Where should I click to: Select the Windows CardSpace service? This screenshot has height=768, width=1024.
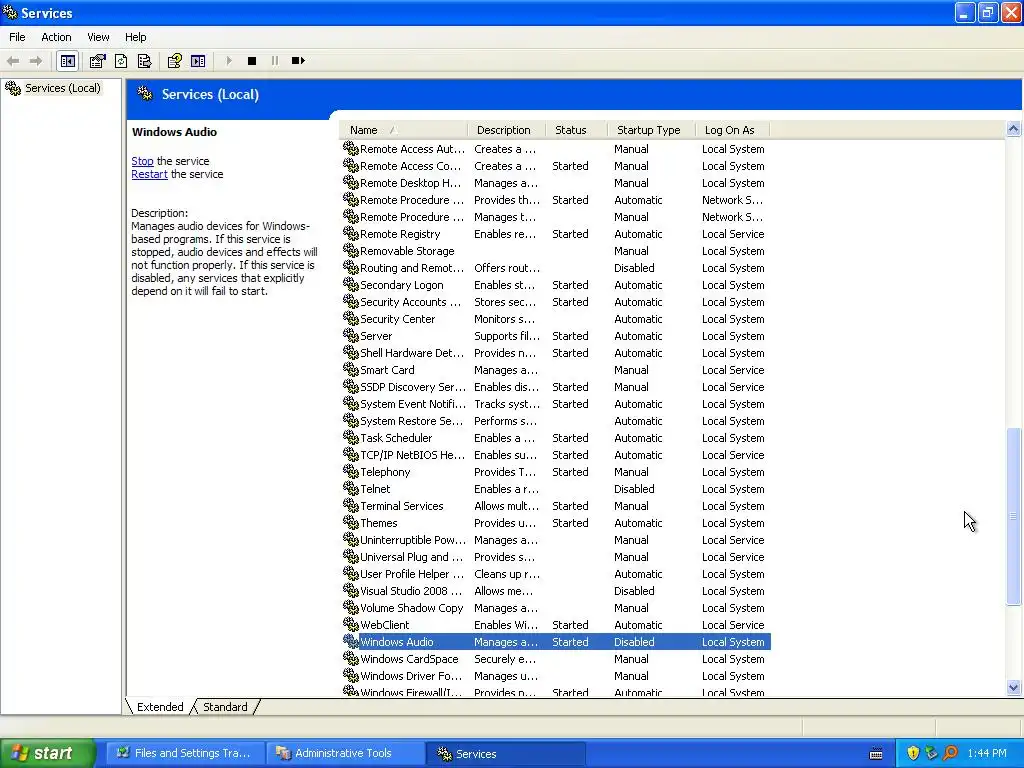coord(556,659)
